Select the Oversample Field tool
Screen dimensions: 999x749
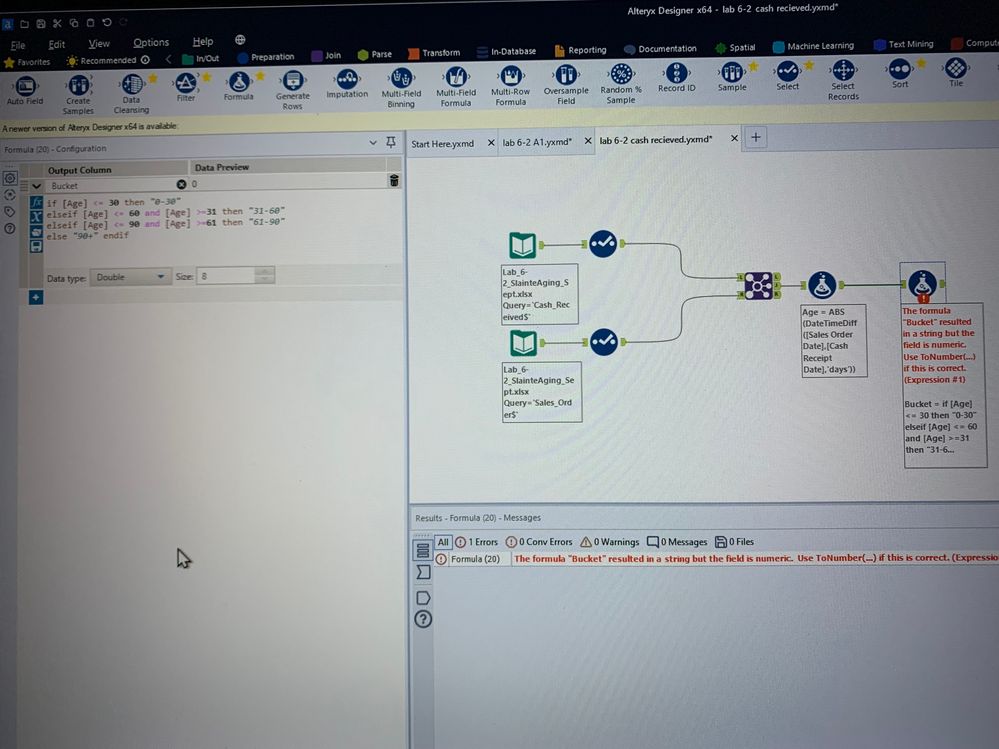point(566,83)
